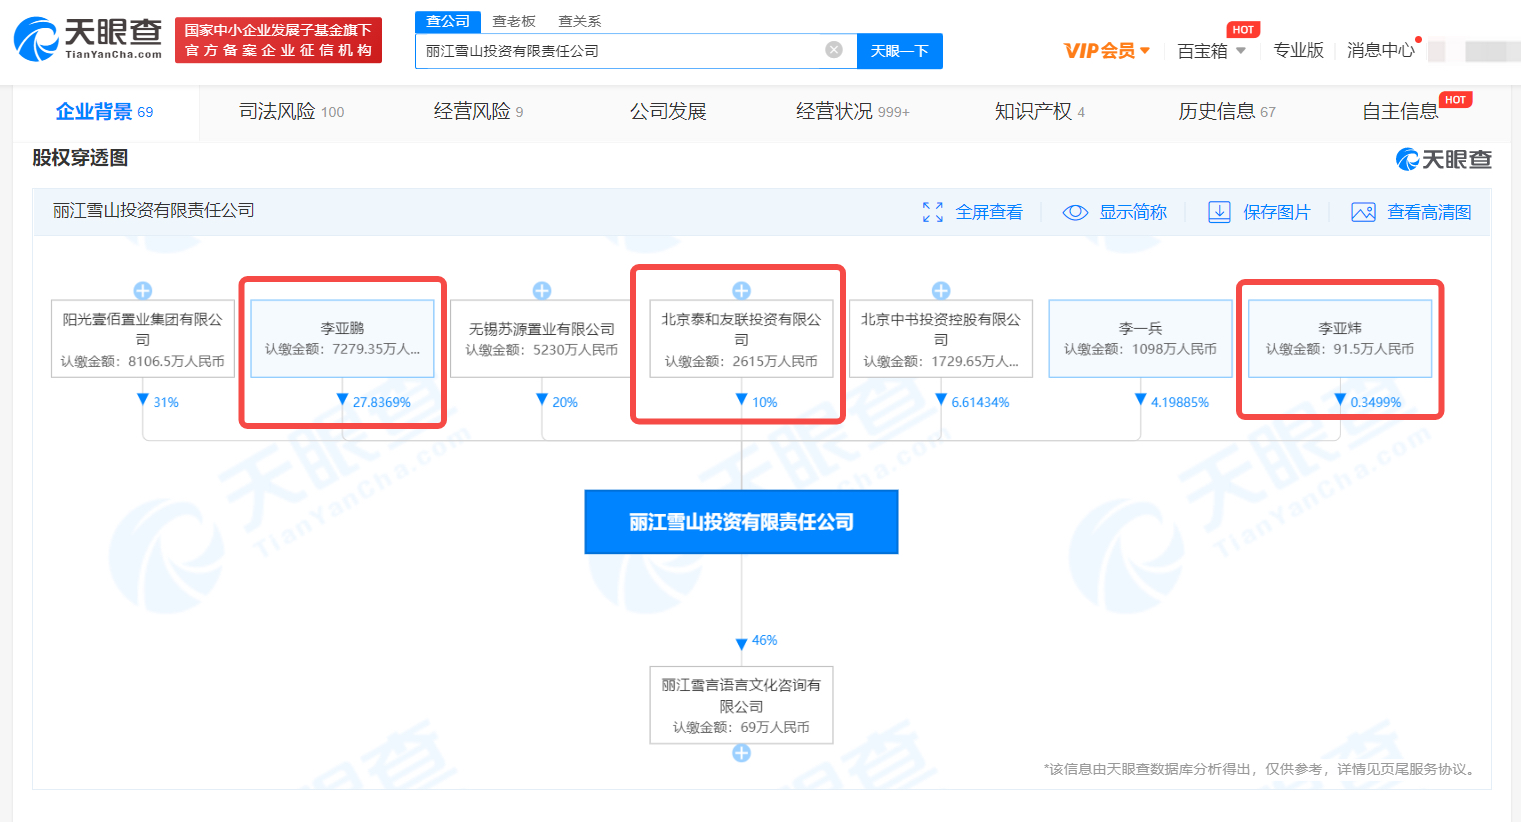
Task: Click 查看高清图 link
Action: 1429,212
